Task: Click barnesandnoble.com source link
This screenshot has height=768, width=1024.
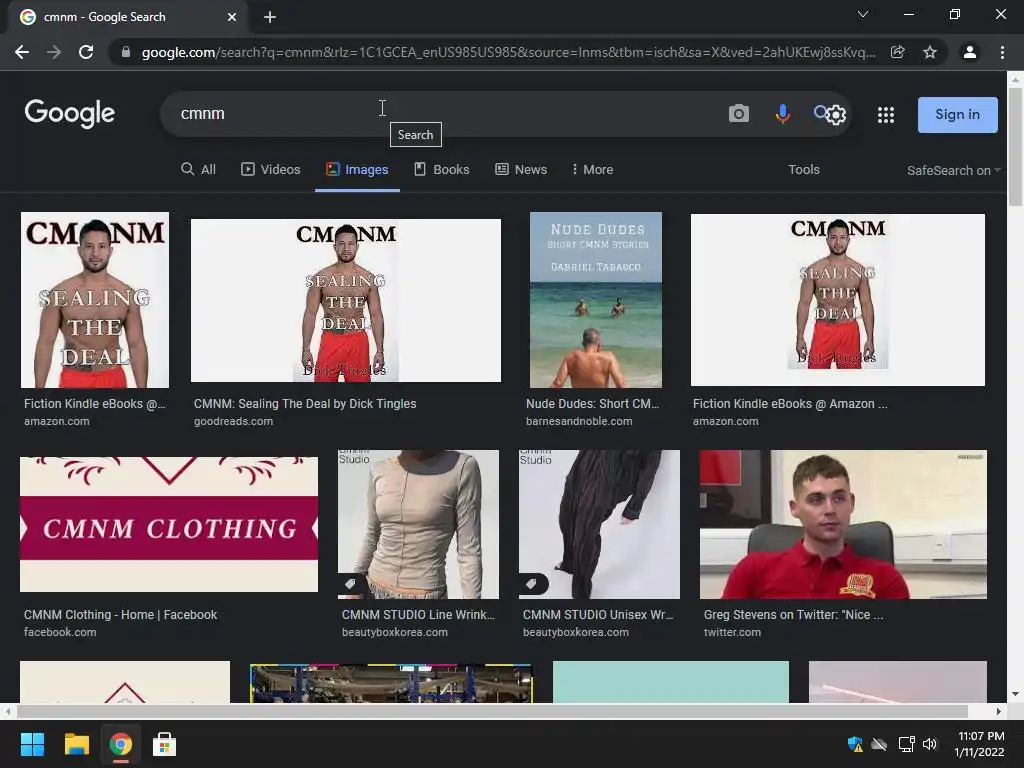Action: click(579, 421)
